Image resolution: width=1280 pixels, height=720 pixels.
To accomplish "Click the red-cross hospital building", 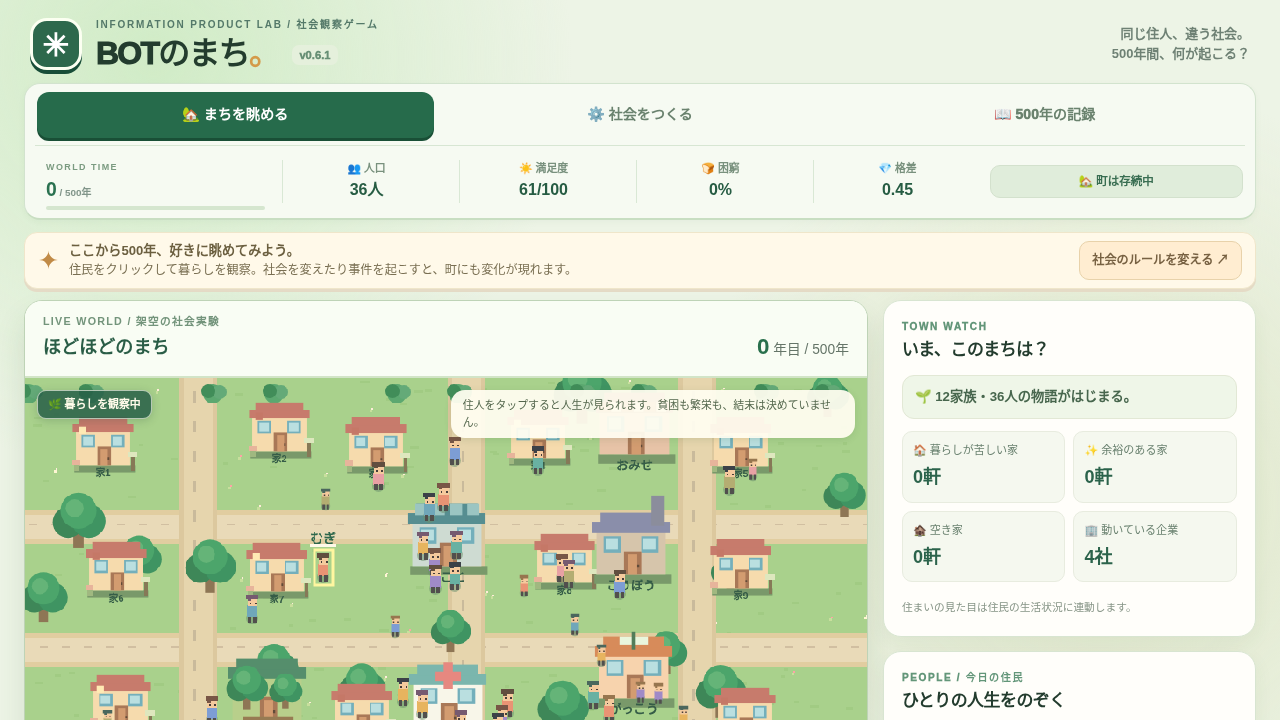I will (x=448, y=692).
